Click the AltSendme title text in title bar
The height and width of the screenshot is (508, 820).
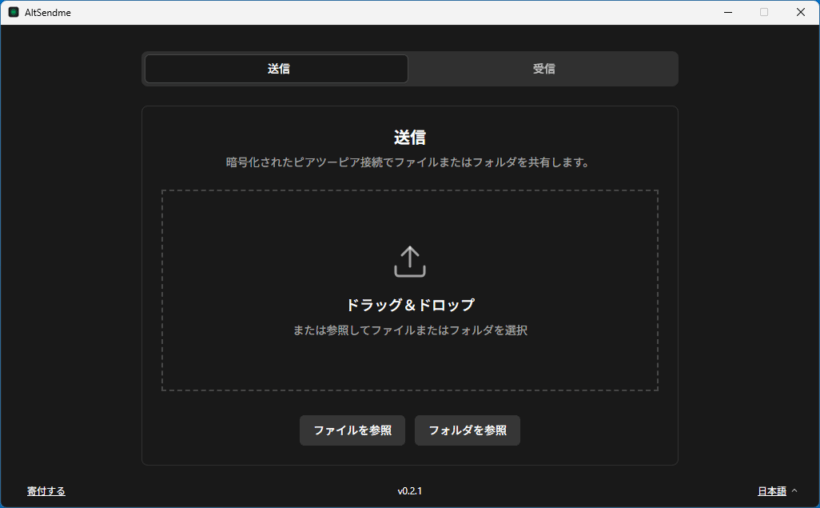click(x=48, y=12)
